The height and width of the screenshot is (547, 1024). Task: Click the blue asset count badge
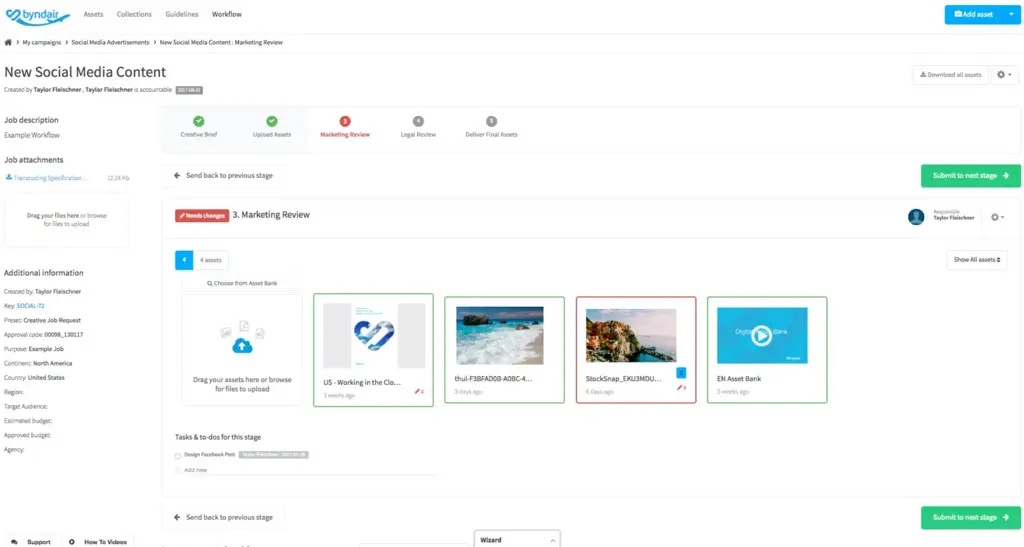pyautogui.click(x=184, y=260)
